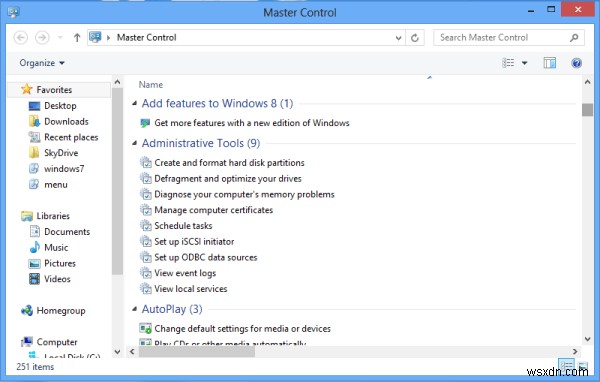The height and width of the screenshot is (382, 600).
Task: Click the Pictures library icon
Action: click(x=34, y=263)
